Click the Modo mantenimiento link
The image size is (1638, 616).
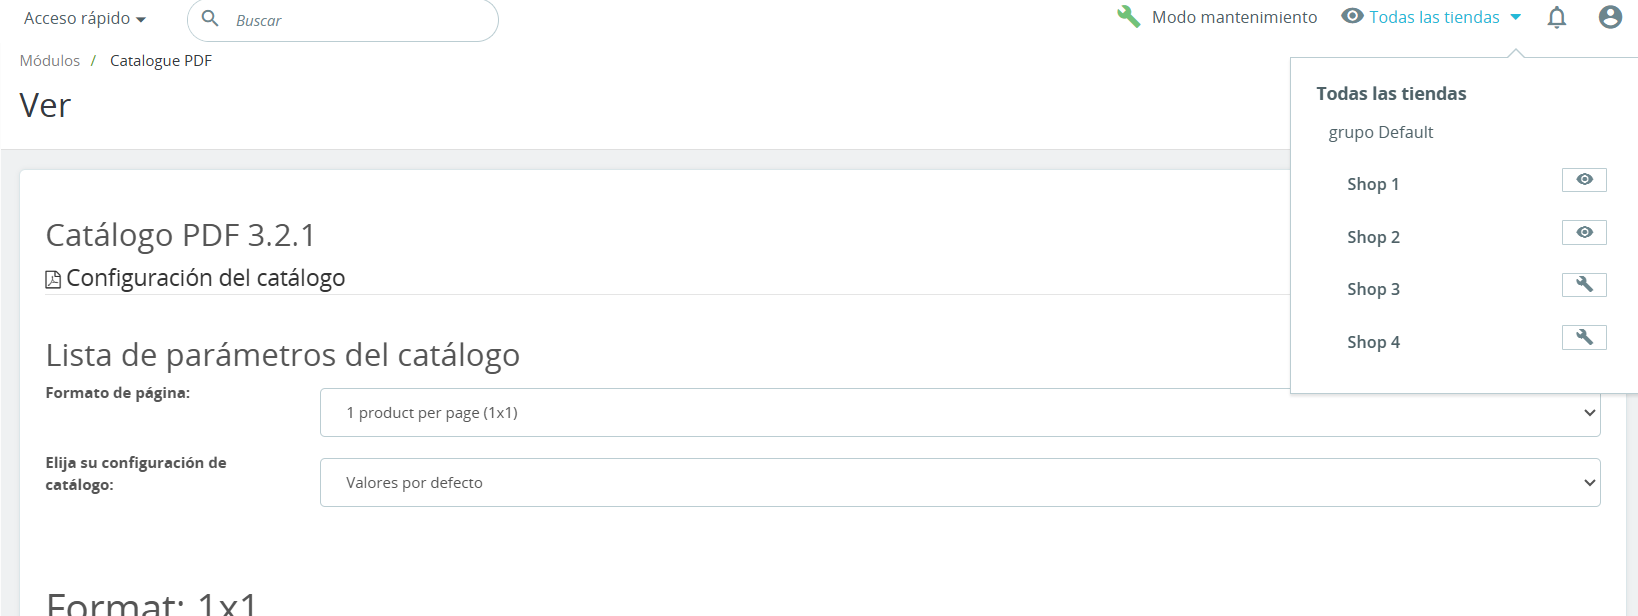tap(1234, 17)
